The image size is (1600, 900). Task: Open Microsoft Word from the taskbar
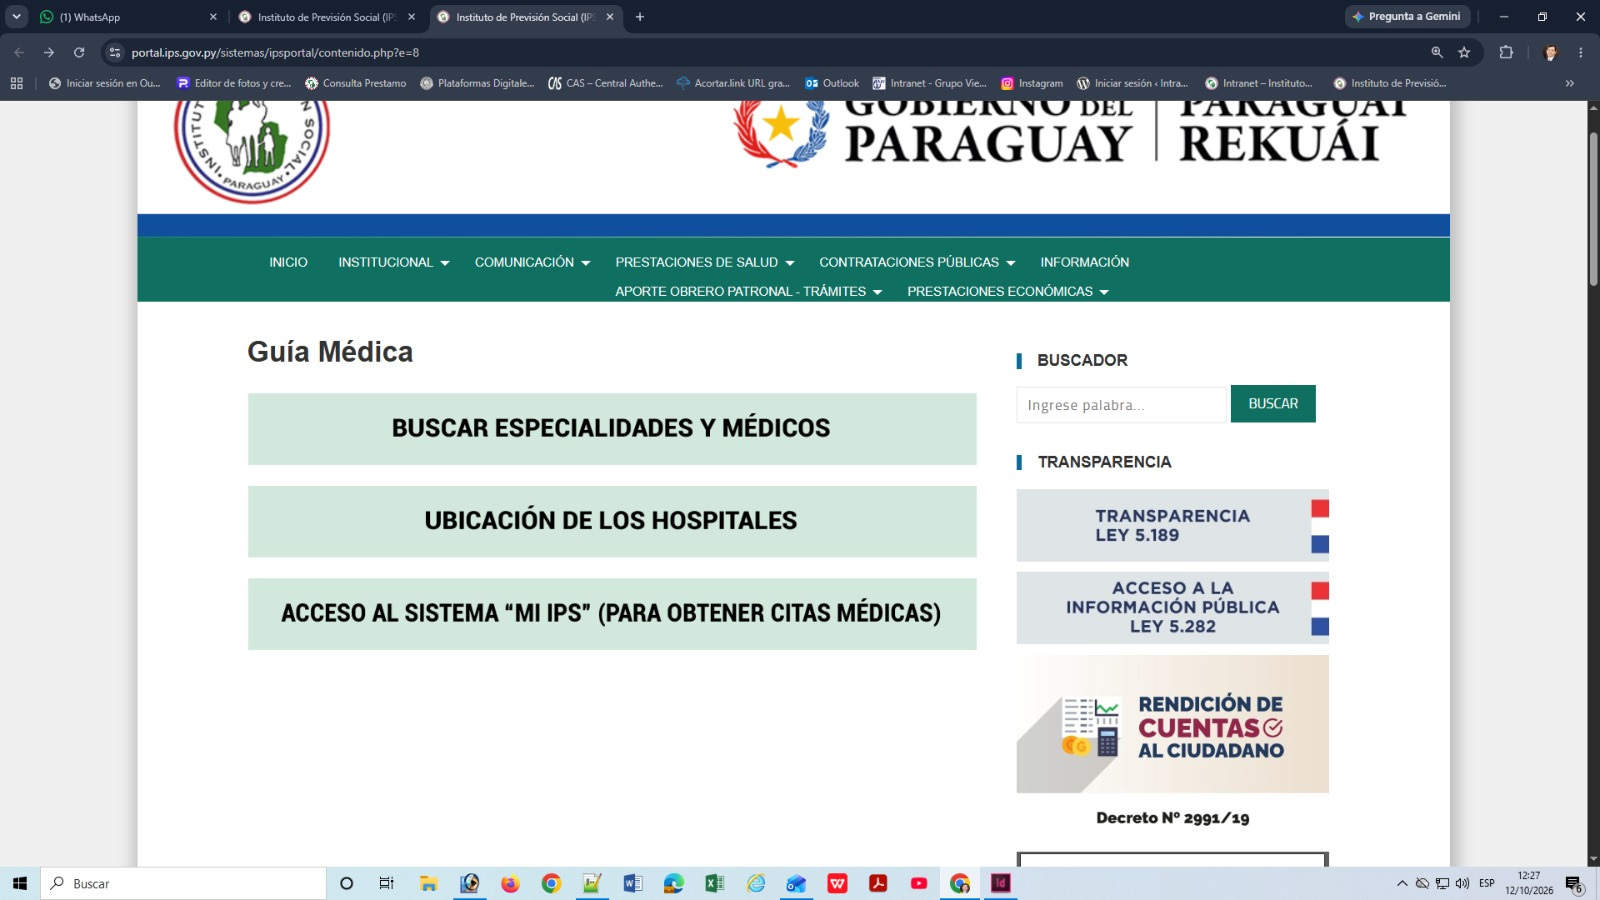(632, 883)
